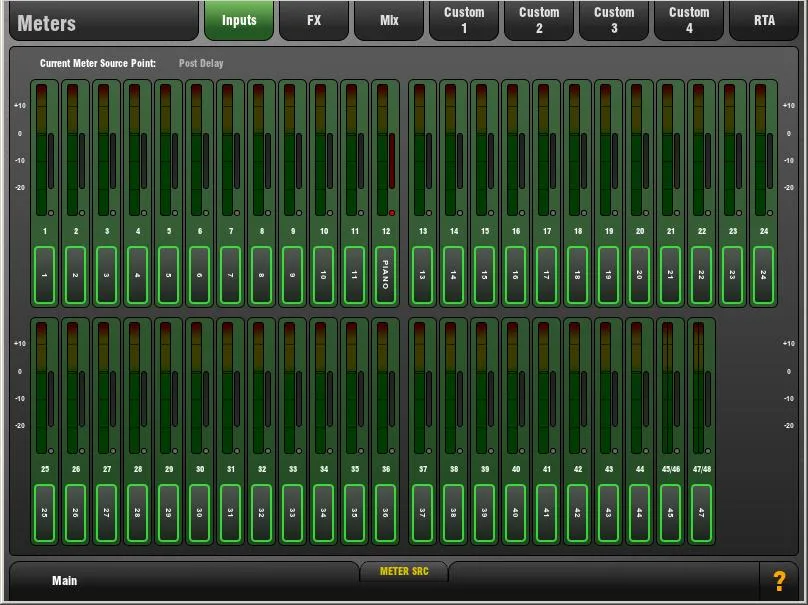Select the Main label in bottom bar
The width and height of the screenshot is (808, 605).
64,581
